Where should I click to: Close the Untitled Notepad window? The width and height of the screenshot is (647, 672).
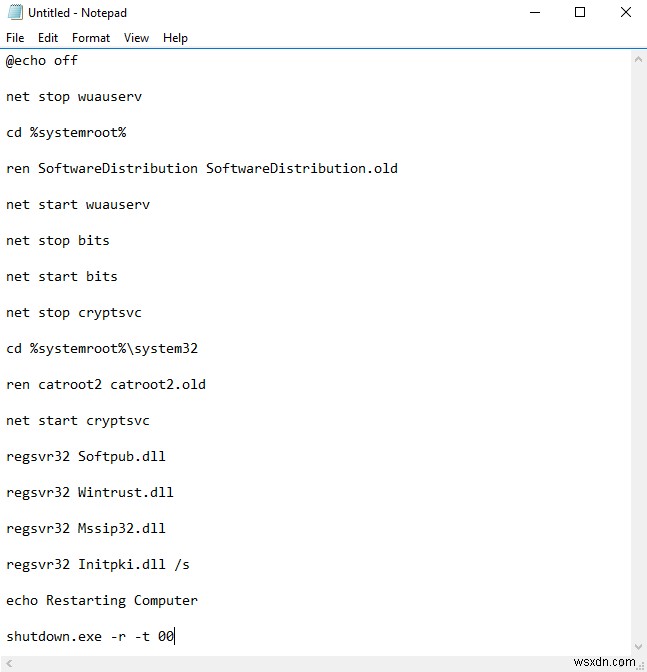[627, 13]
